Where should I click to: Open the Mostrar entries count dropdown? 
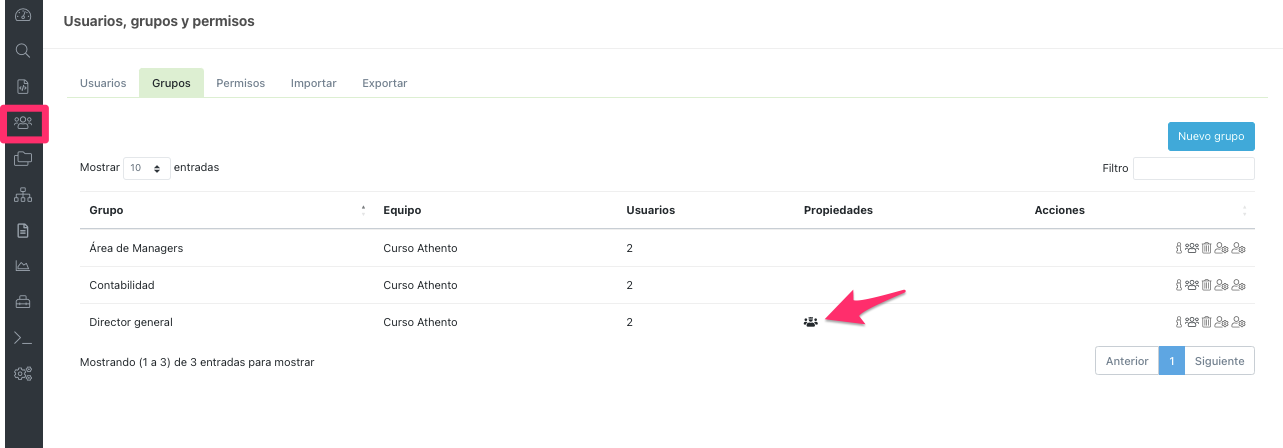[x=146, y=168]
